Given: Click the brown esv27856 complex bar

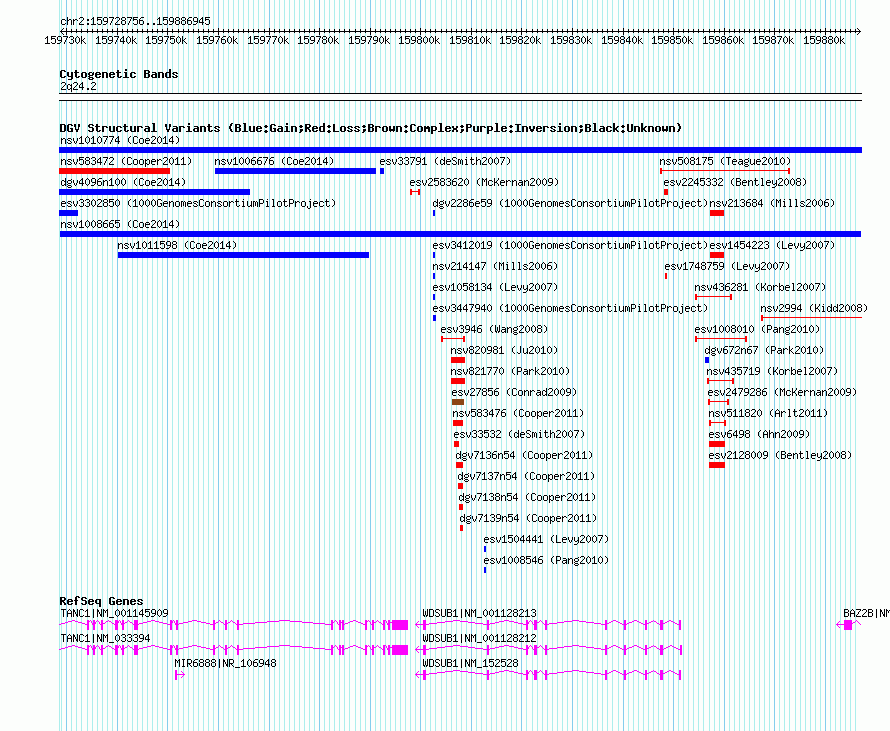Looking at the screenshot, I should coord(458,402).
